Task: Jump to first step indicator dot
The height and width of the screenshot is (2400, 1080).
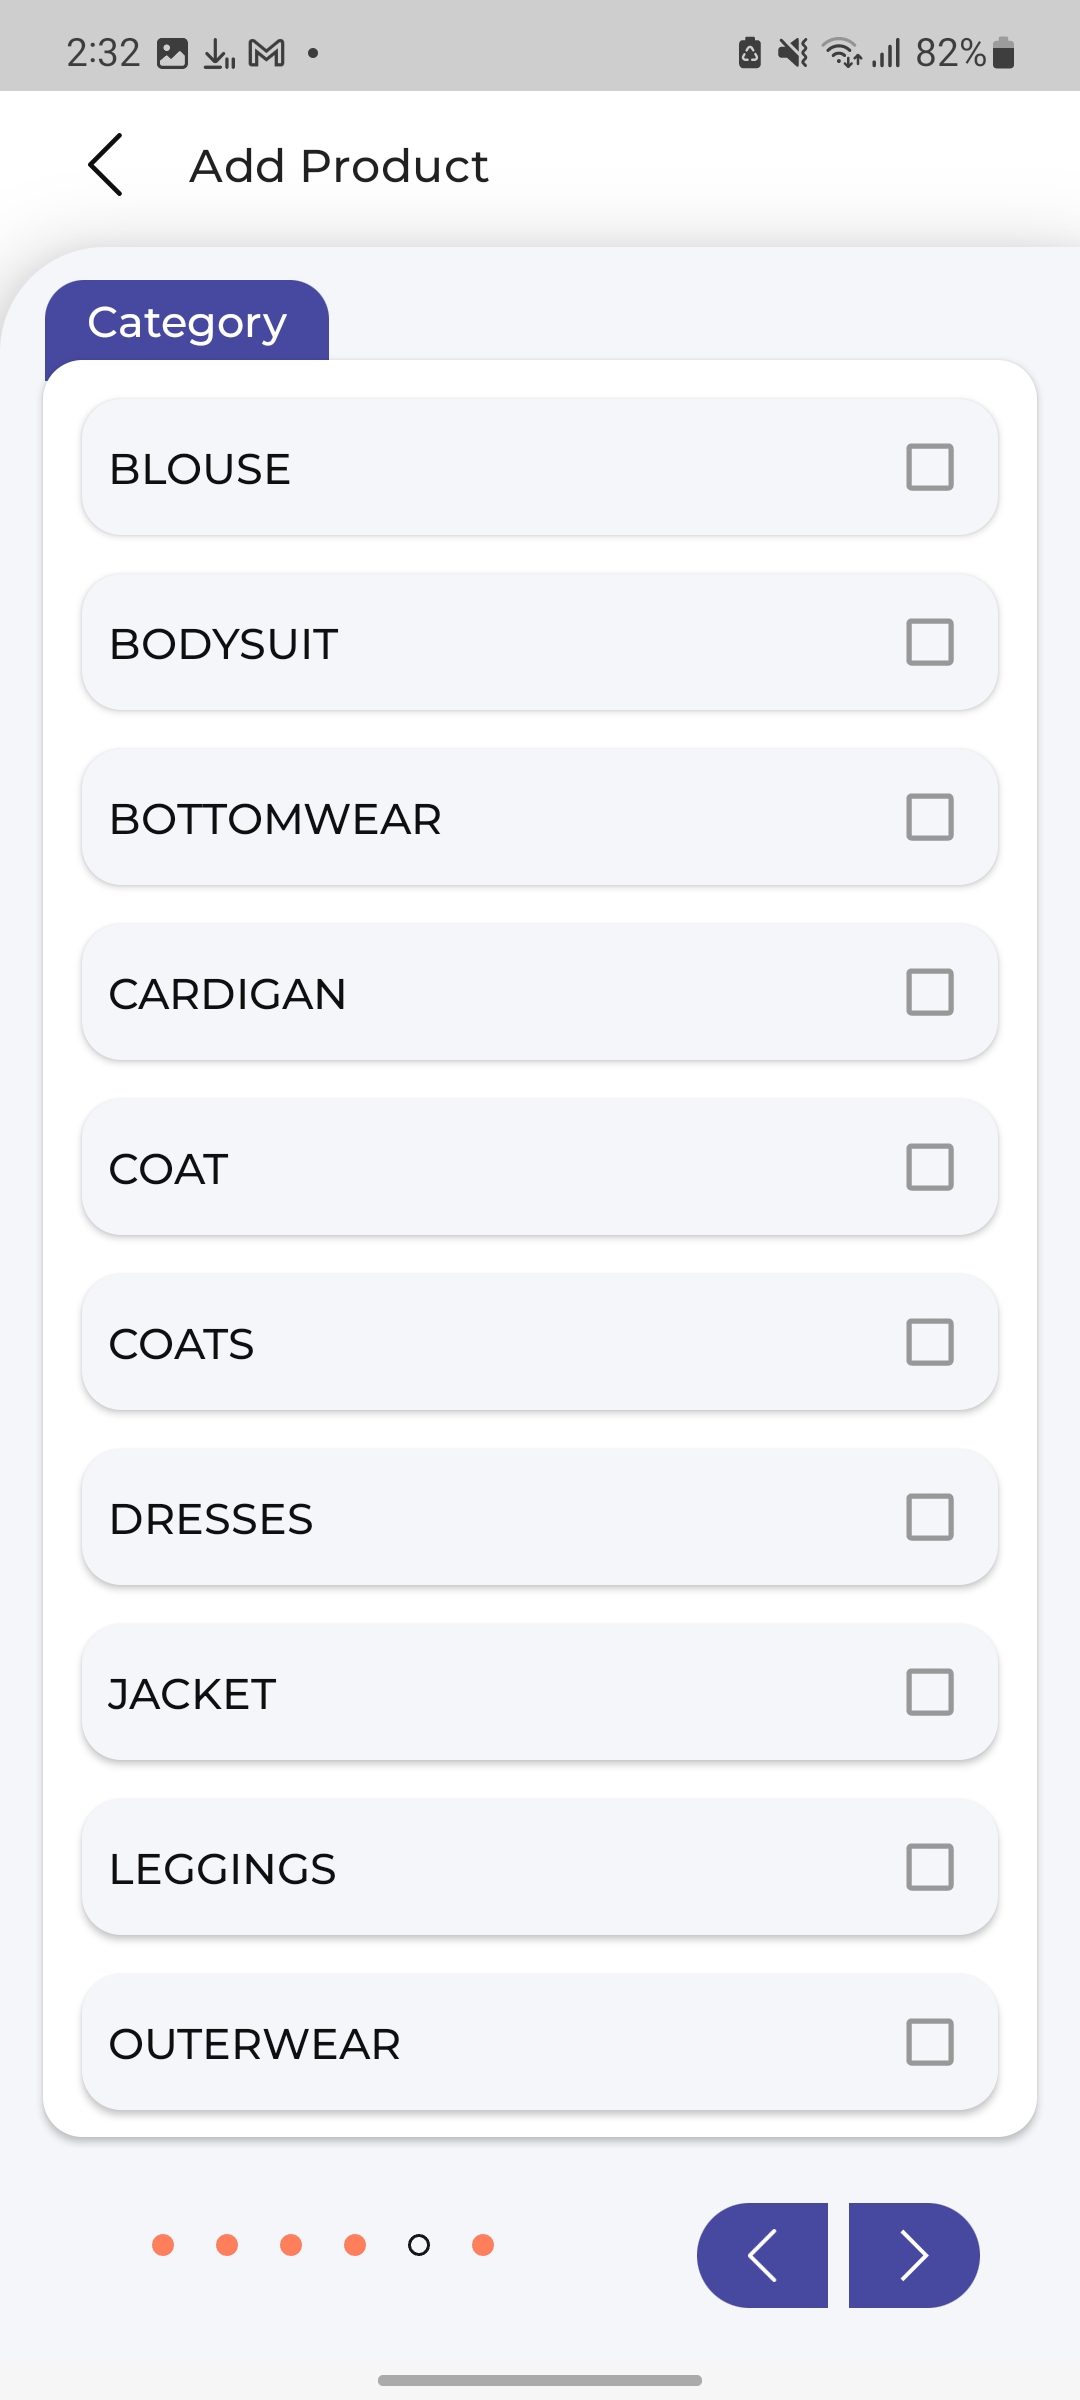Action: click(163, 2245)
